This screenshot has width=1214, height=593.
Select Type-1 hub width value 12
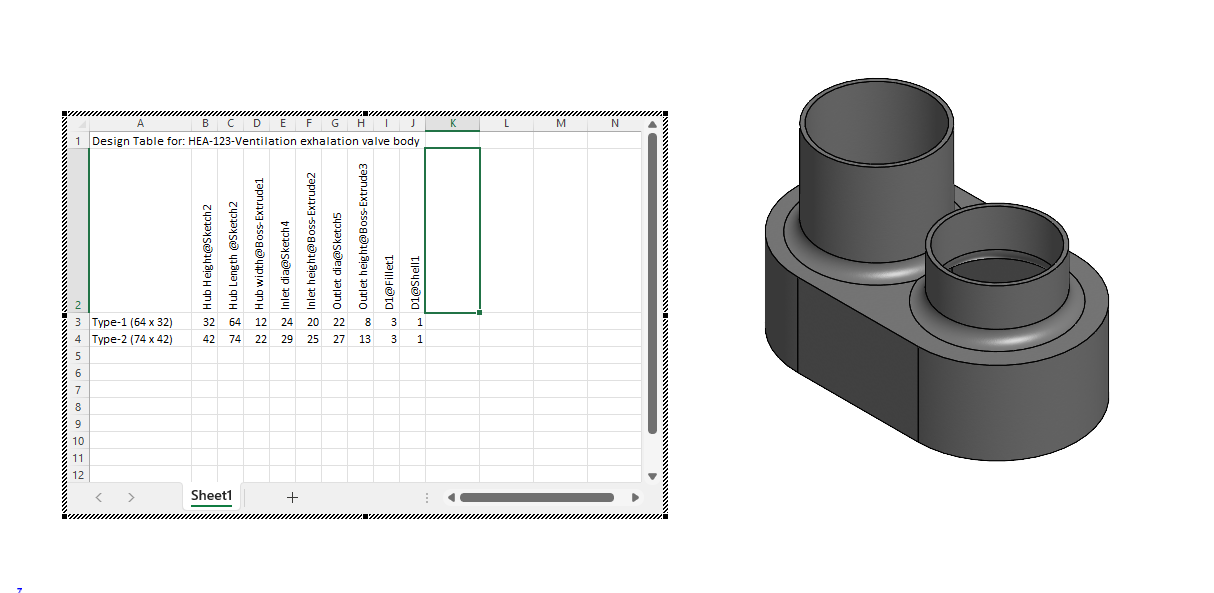[256, 322]
